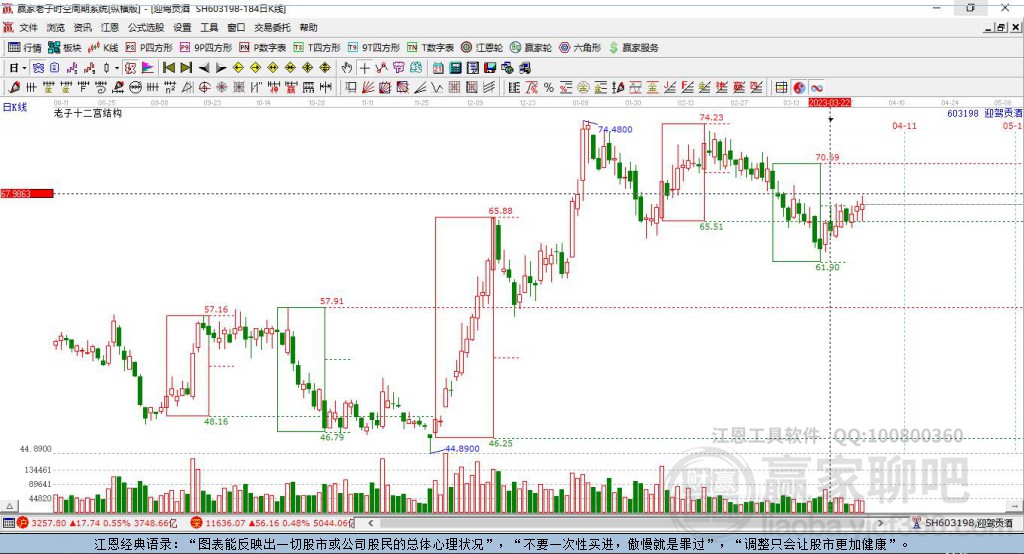Click the save floppy disk icon
1024x554 pixels.
[490, 68]
